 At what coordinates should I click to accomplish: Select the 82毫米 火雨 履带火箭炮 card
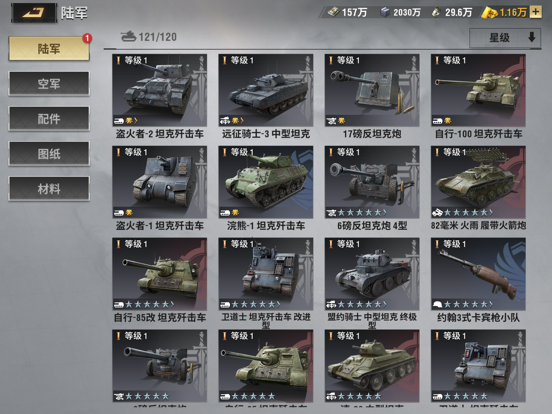coord(478,189)
